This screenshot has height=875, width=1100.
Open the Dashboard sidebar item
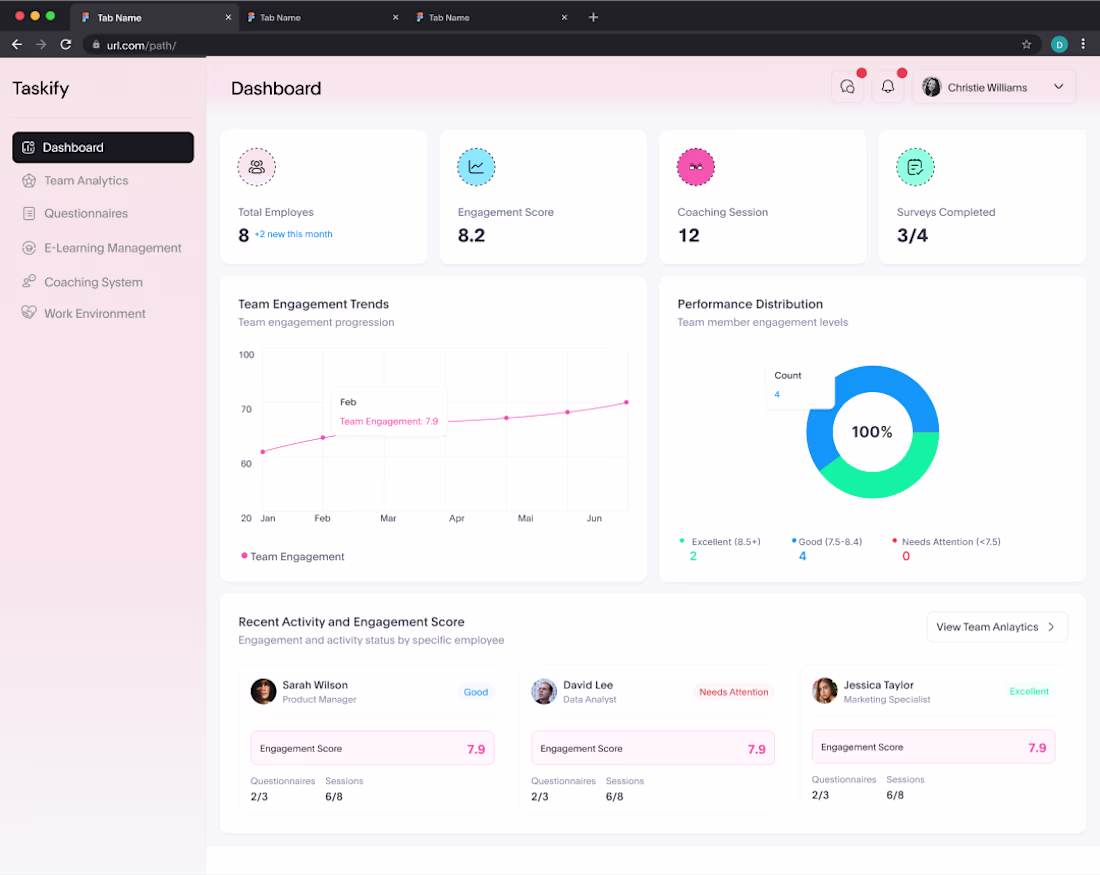(x=102, y=147)
